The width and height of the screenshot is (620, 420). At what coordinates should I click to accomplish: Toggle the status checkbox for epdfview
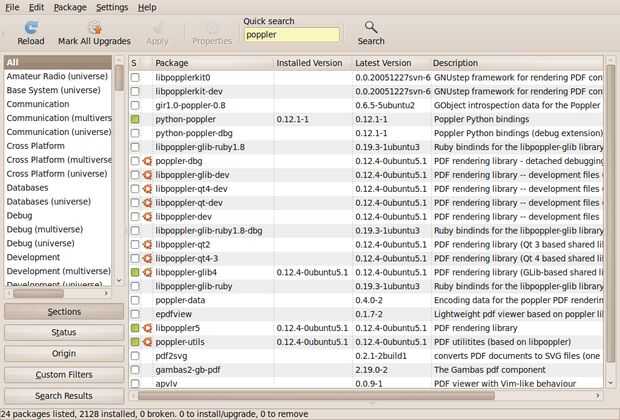tap(135, 314)
